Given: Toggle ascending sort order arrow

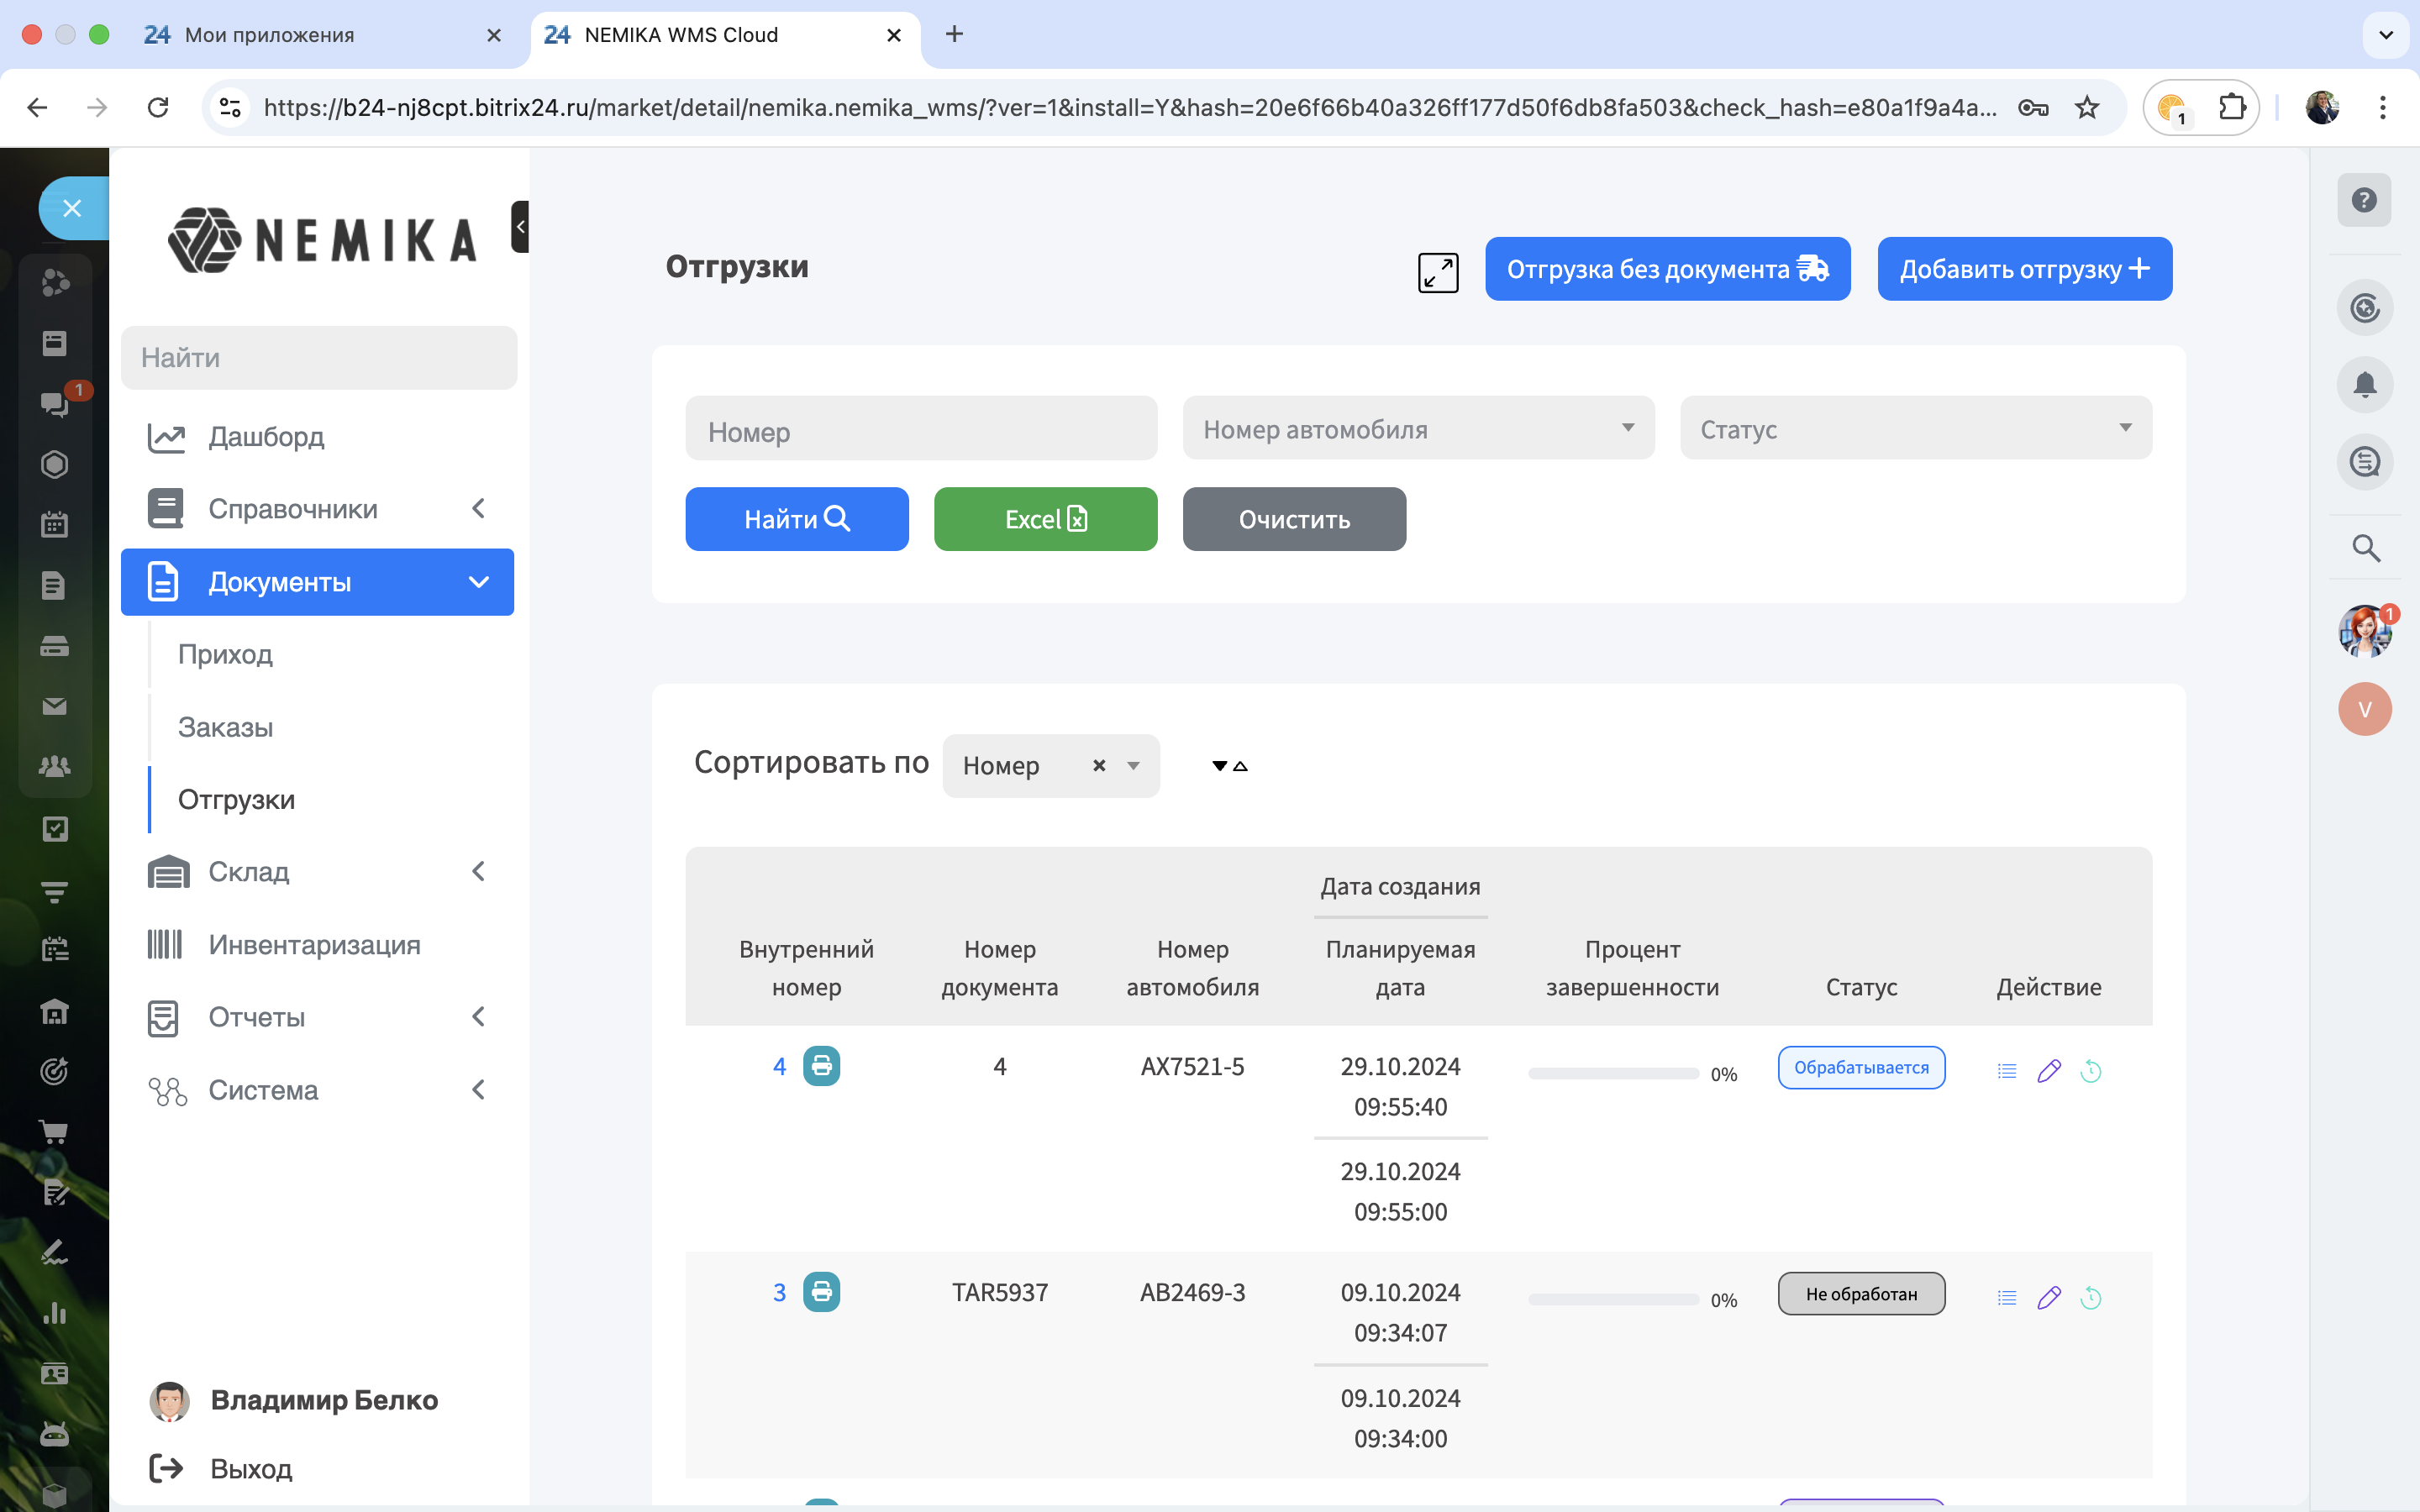Looking at the screenshot, I should pos(1241,766).
